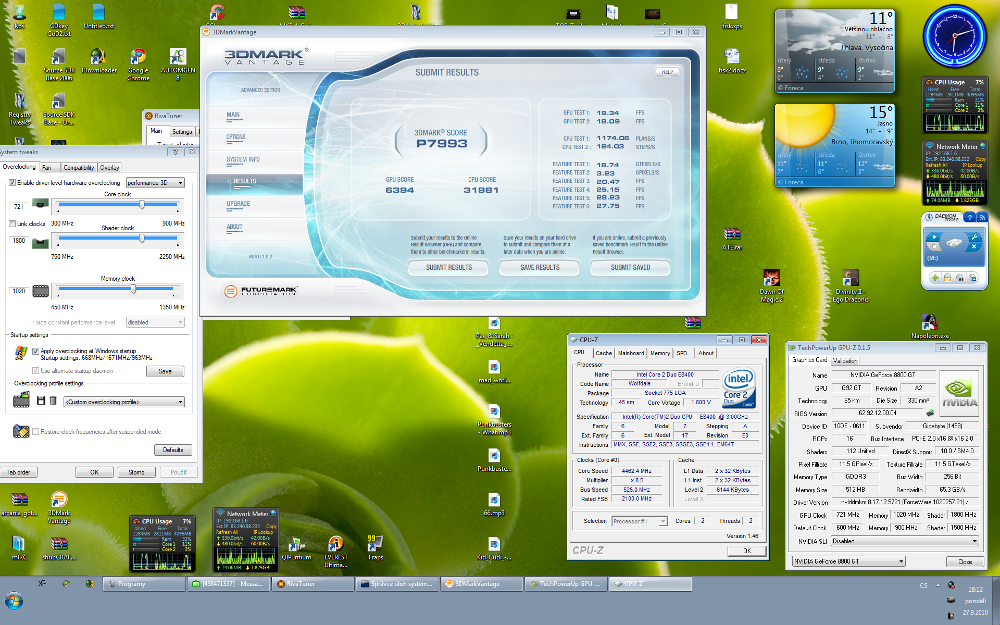The width and height of the screenshot is (1000, 625).
Task: Toggle Enable driver-level hardware overclocking checkbox
Action: coord(12,182)
